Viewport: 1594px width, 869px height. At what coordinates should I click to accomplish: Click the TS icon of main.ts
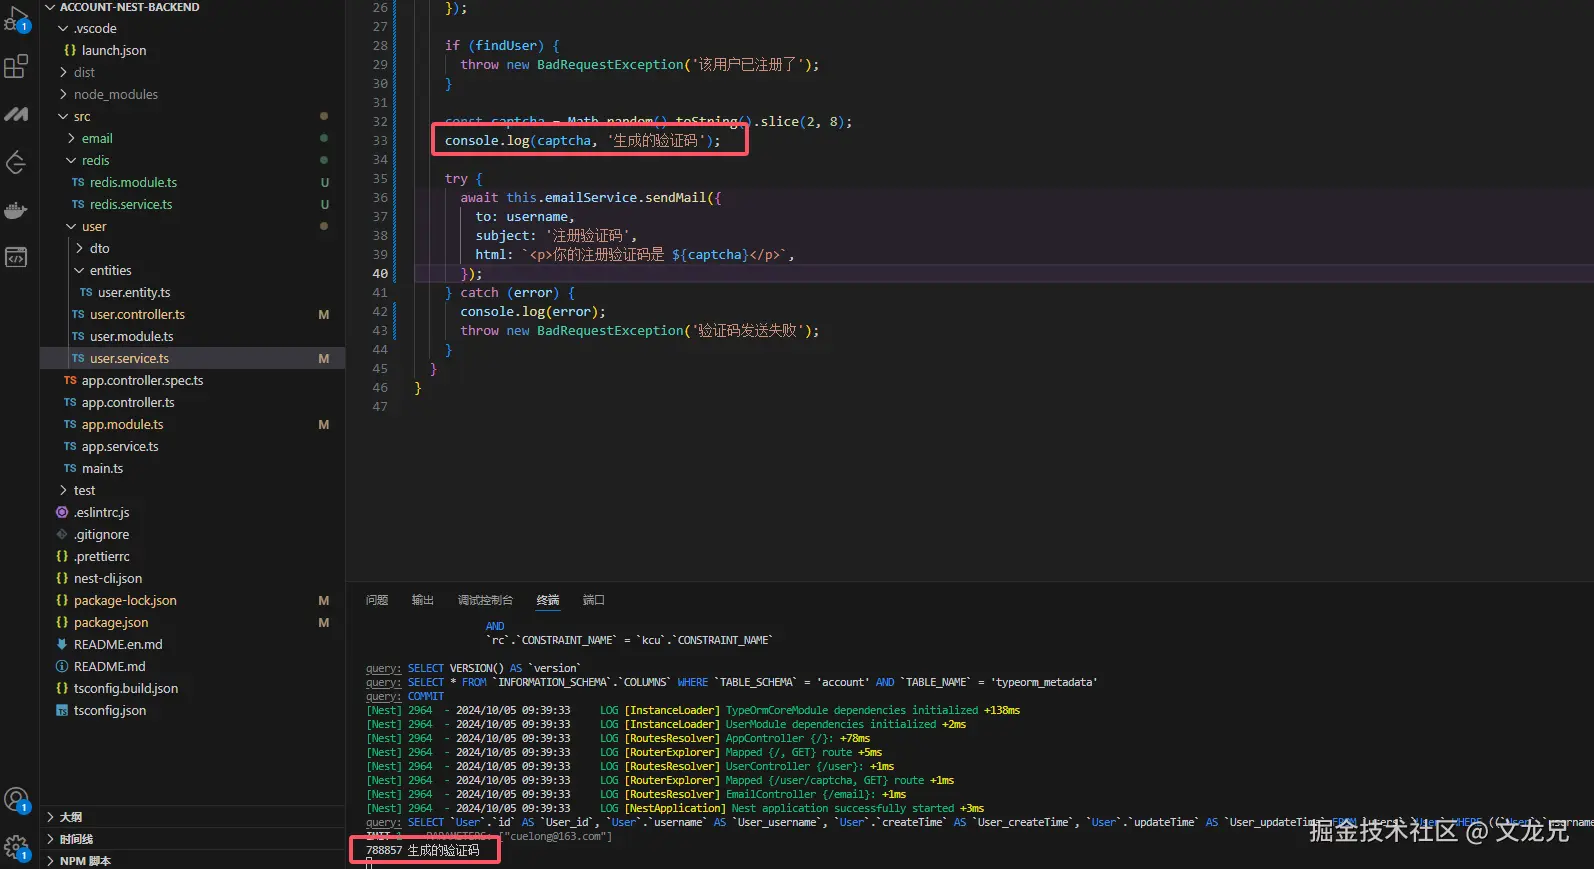click(x=70, y=468)
